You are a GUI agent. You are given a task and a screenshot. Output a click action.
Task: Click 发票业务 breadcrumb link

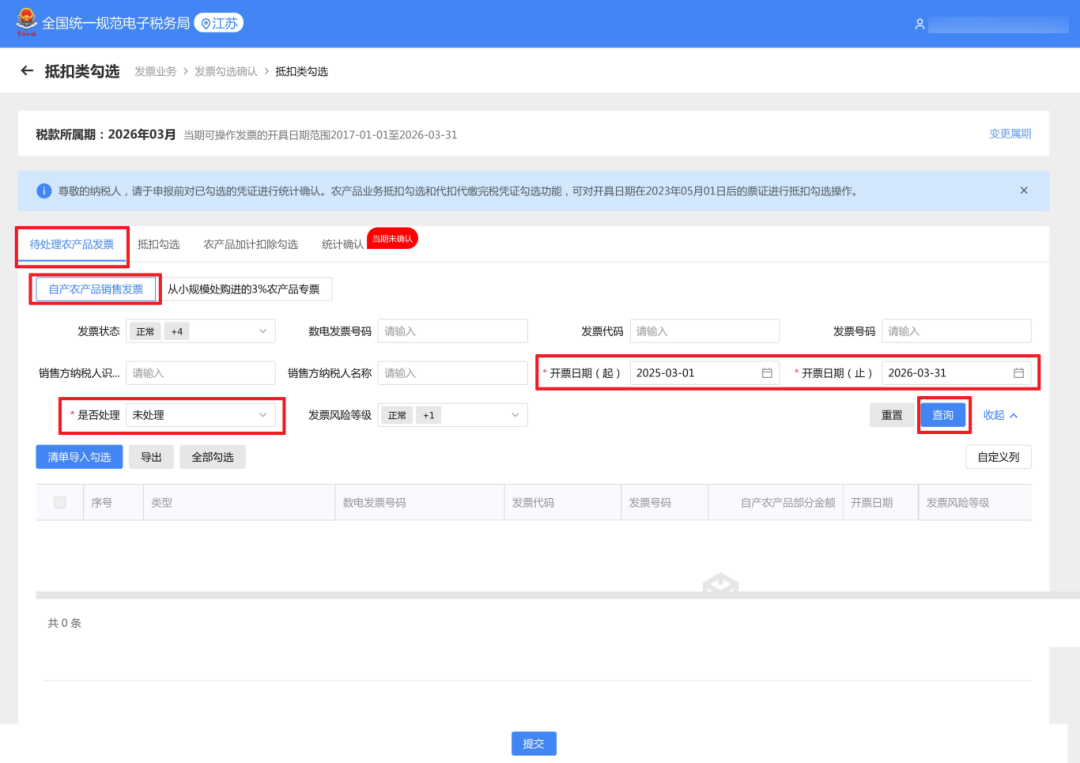[156, 72]
